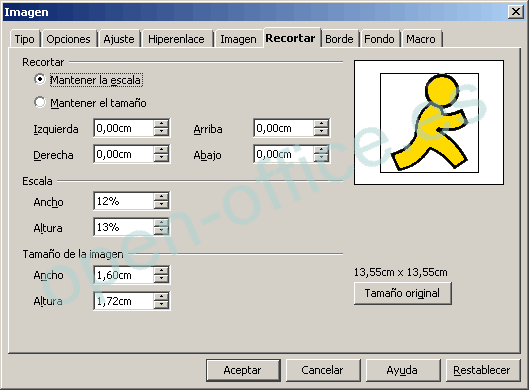Viewport: 529px width, 390px height.
Task: Open the Imagen tab
Action: click(x=238, y=39)
